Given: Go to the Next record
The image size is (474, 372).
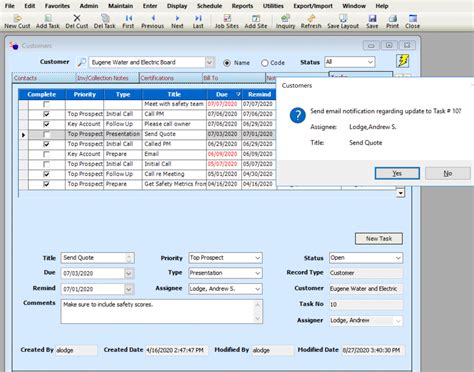Looking at the screenshot, I should pyautogui.click(x=177, y=21).
